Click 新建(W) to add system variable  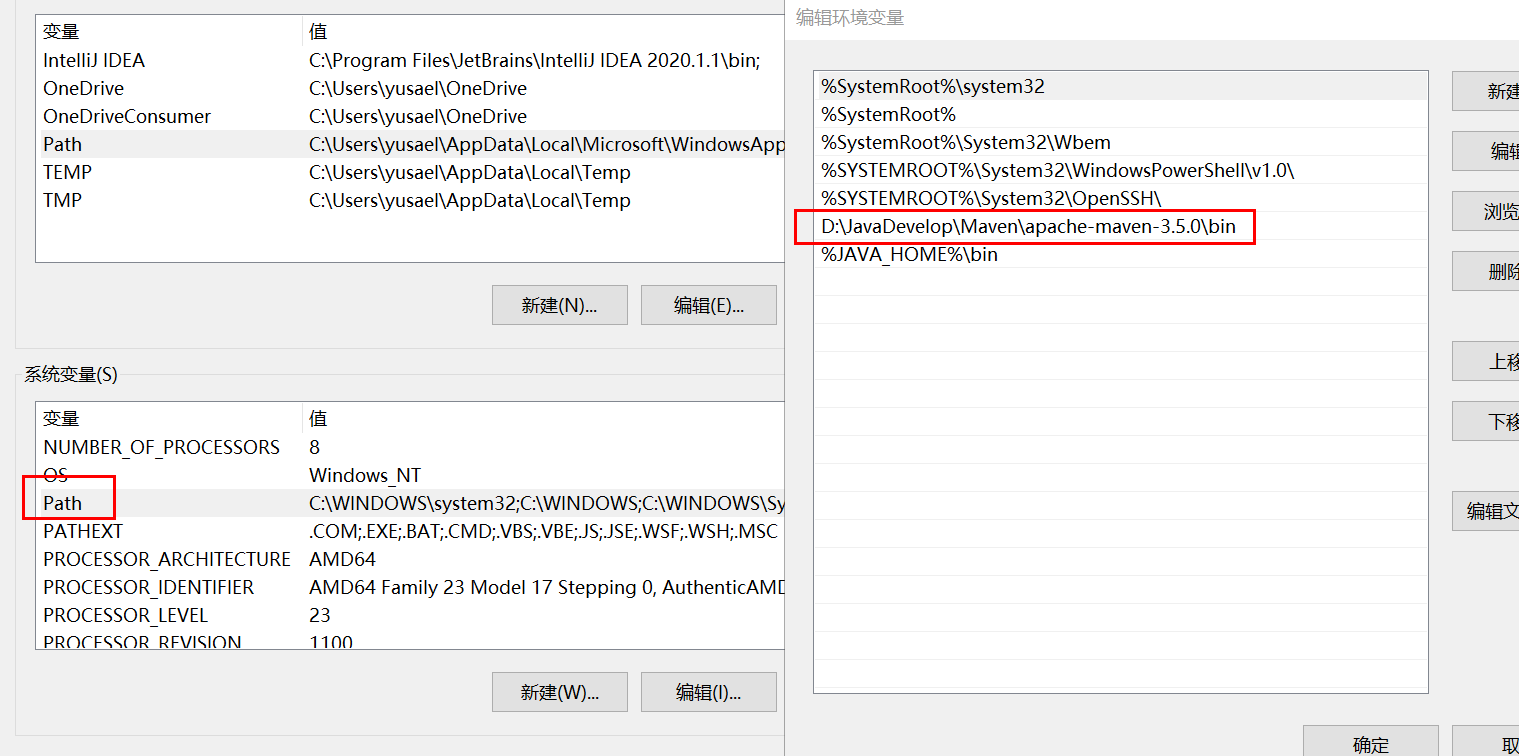pos(559,691)
